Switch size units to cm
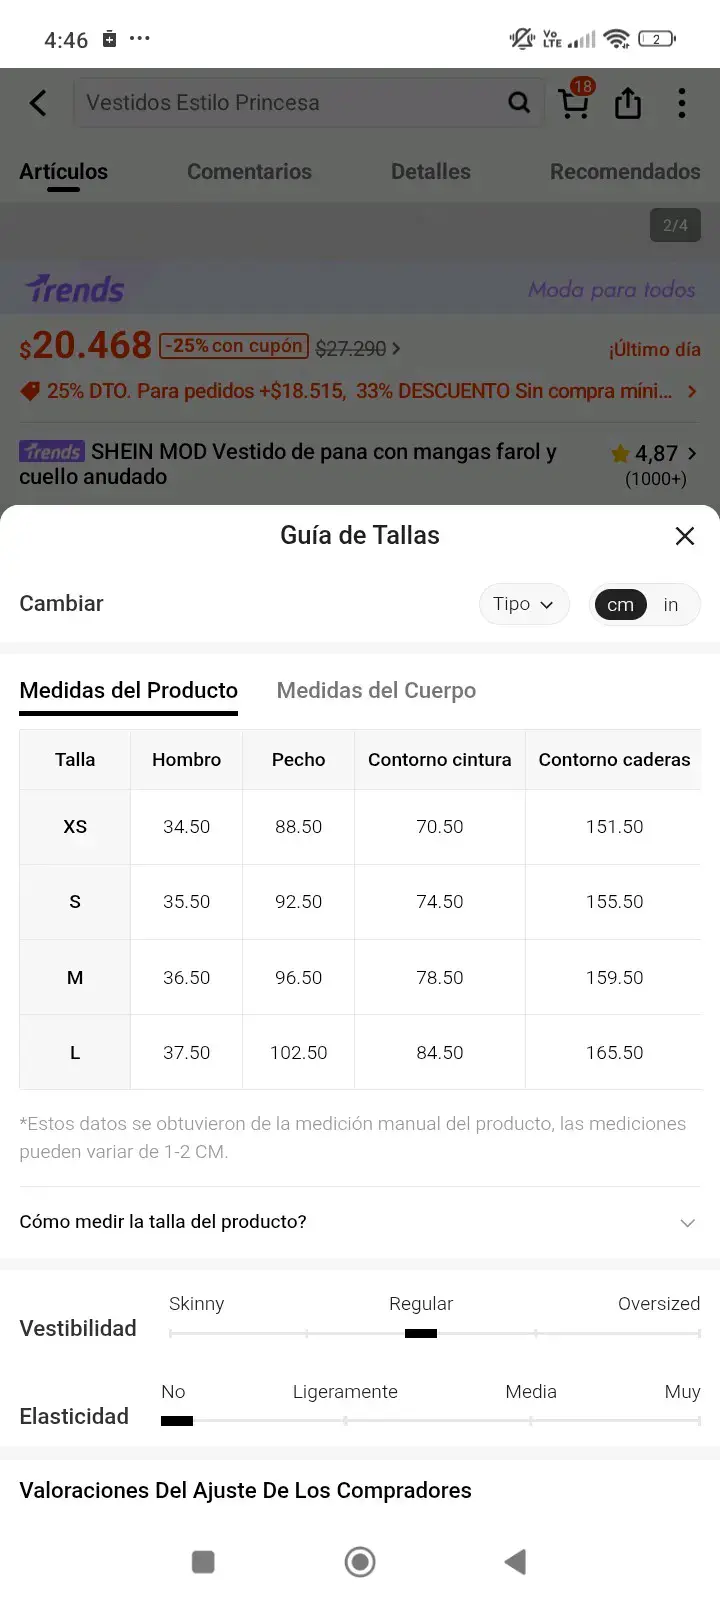The image size is (720, 1600). 620,604
